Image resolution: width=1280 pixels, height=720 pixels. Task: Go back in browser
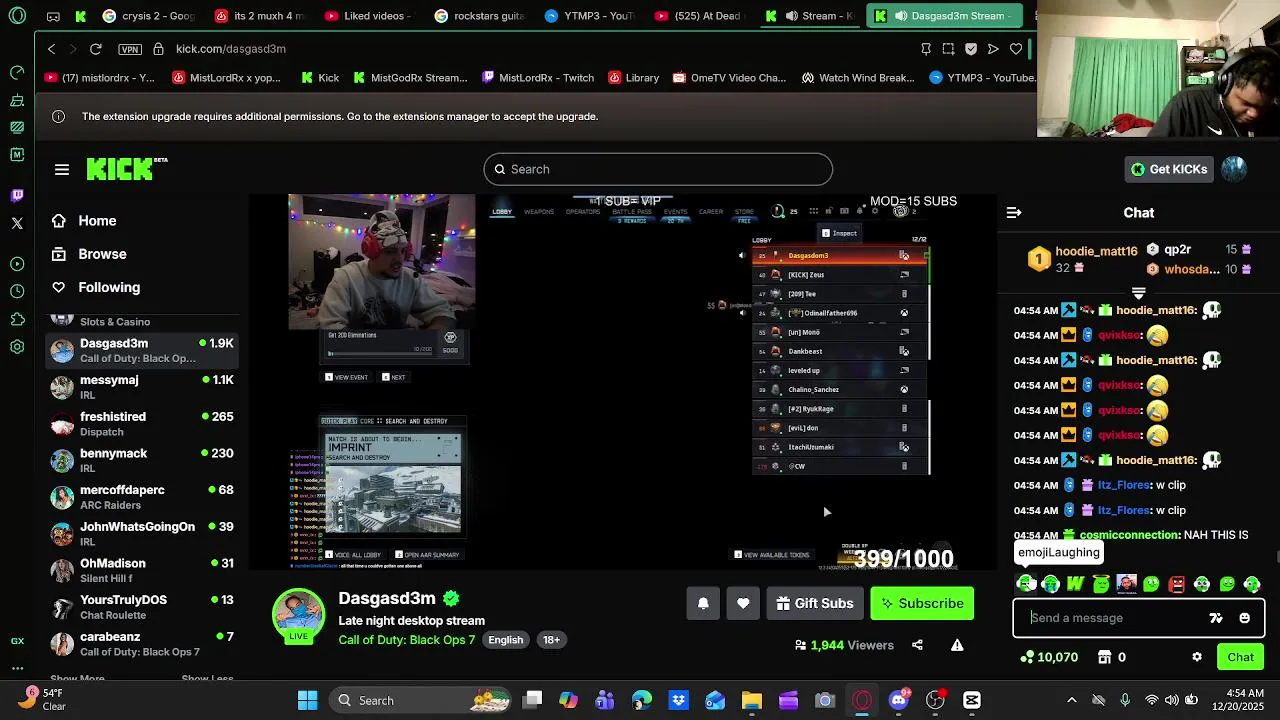pyautogui.click(x=51, y=49)
